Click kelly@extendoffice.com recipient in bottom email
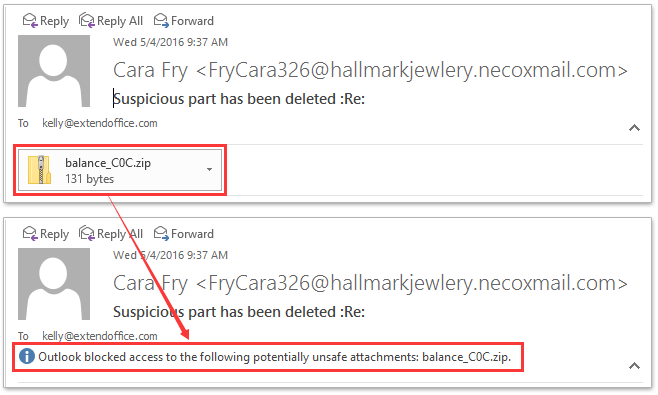 pyautogui.click(x=100, y=336)
